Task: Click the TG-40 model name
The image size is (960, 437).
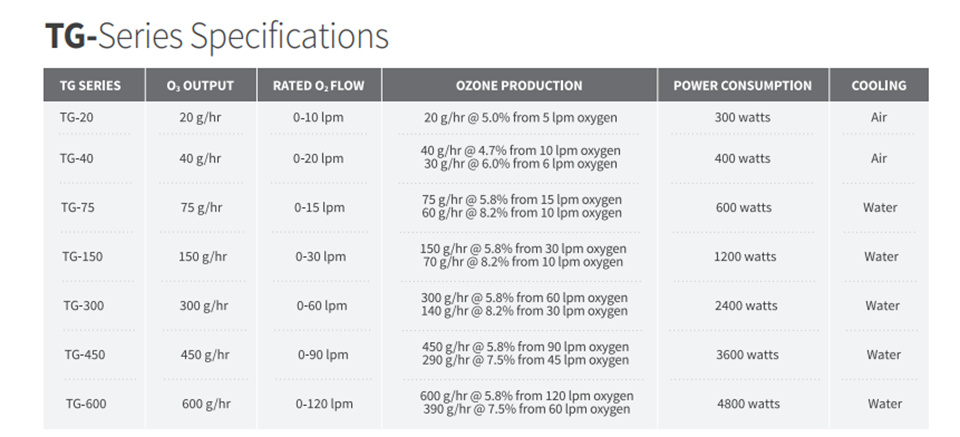Action: pos(77,159)
